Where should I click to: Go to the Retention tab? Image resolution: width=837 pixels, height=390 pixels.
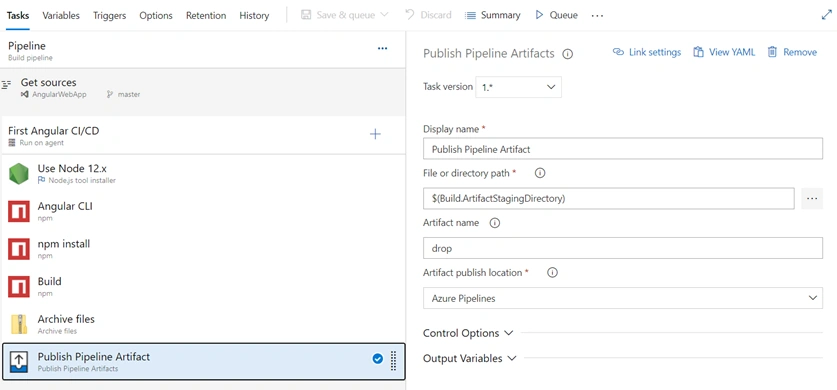pos(206,15)
